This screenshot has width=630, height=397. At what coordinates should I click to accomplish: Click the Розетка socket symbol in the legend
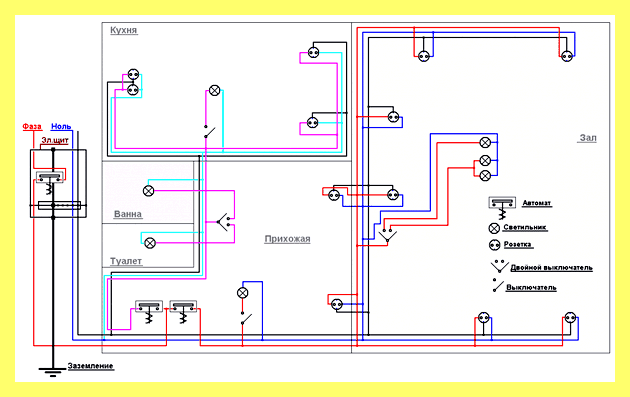click(494, 245)
